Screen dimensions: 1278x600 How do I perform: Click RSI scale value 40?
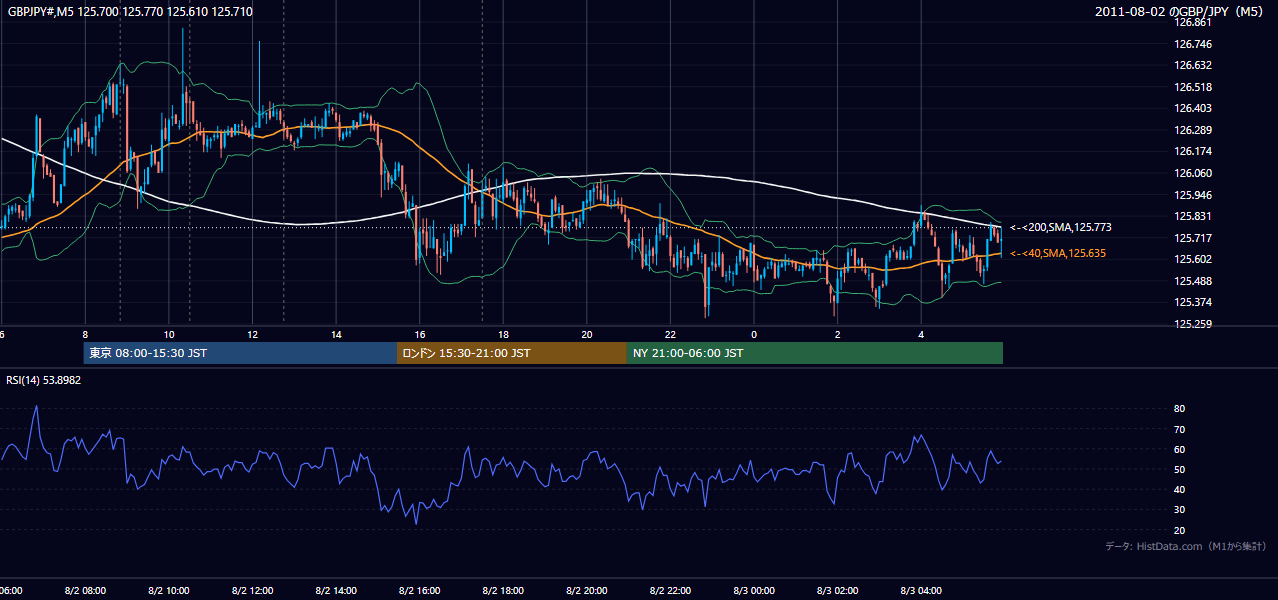tap(1179, 489)
